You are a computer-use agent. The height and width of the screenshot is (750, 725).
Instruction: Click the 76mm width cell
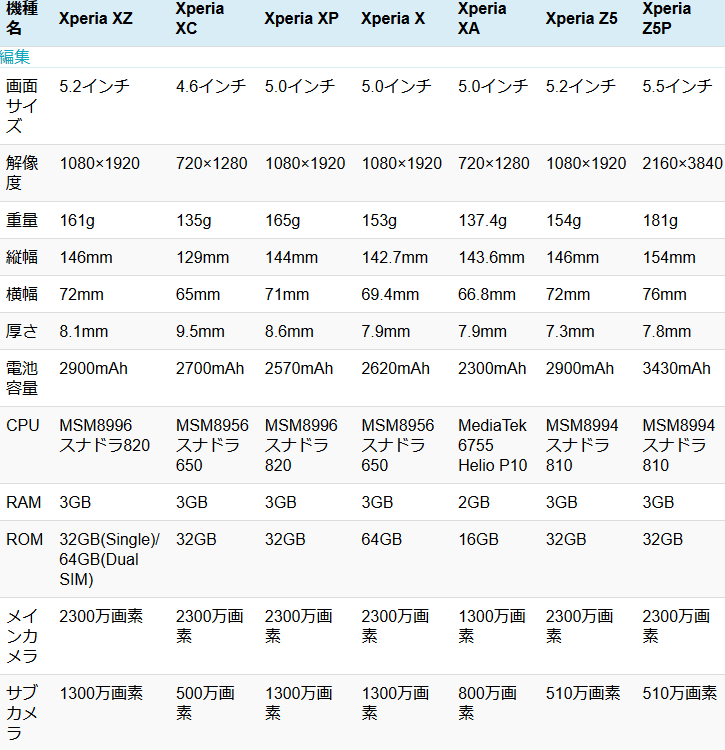click(x=664, y=294)
